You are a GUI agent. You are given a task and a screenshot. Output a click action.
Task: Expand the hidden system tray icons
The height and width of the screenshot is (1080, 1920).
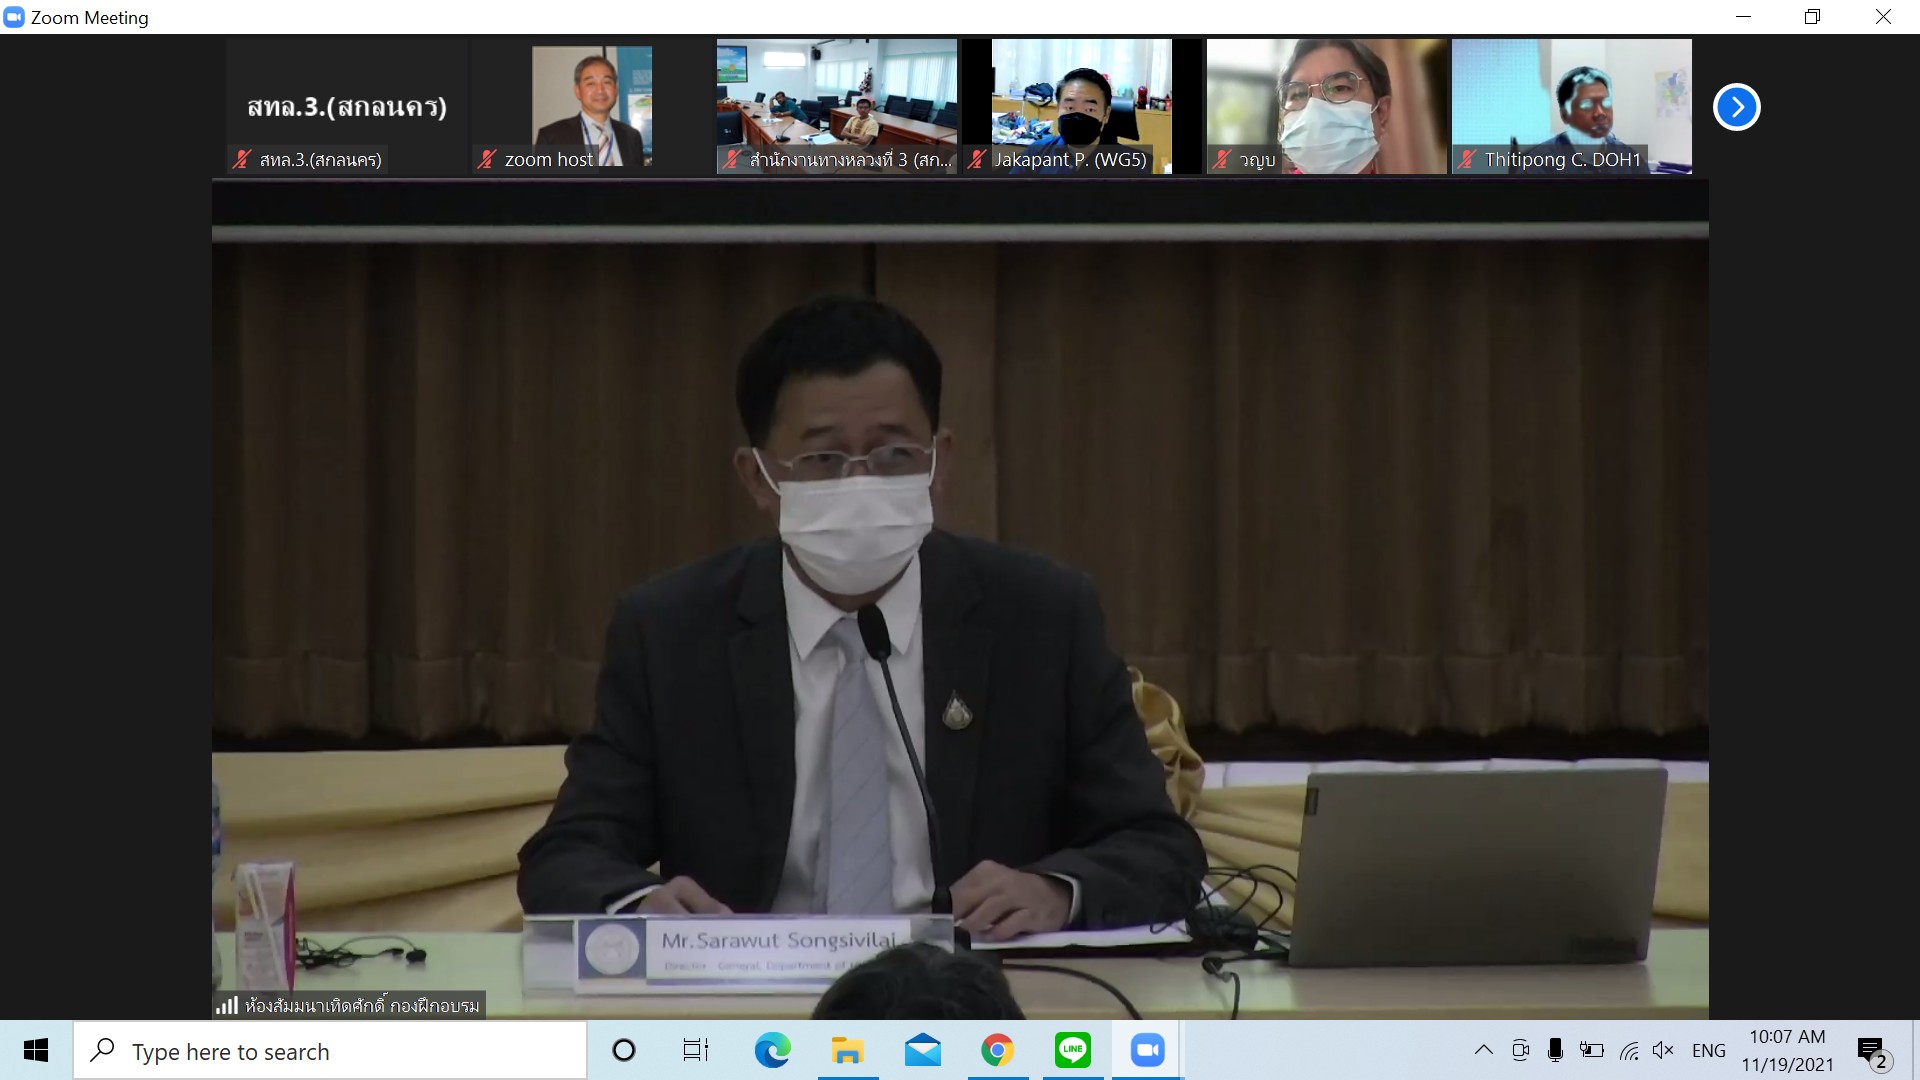click(x=1484, y=1050)
